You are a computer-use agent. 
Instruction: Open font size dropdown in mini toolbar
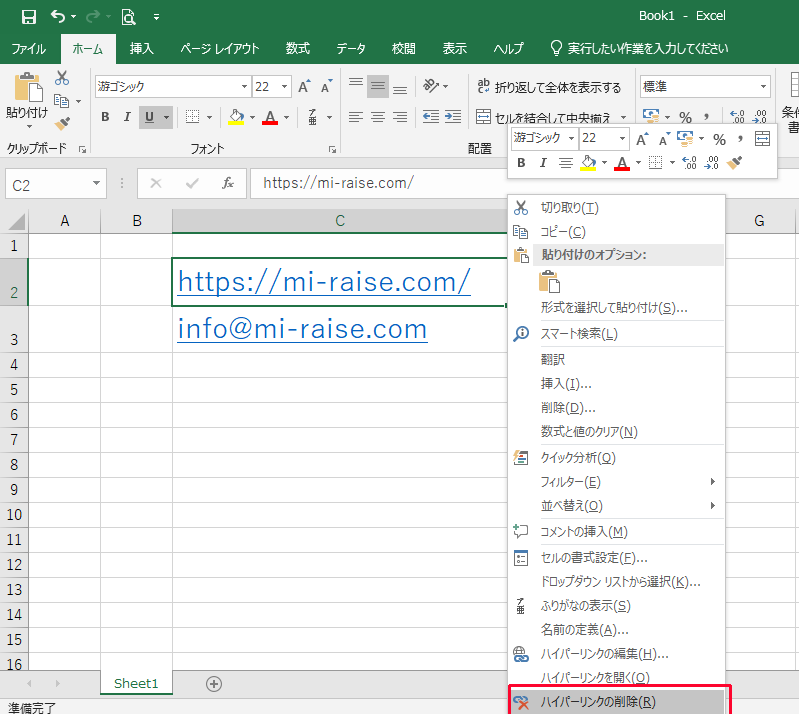622,139
